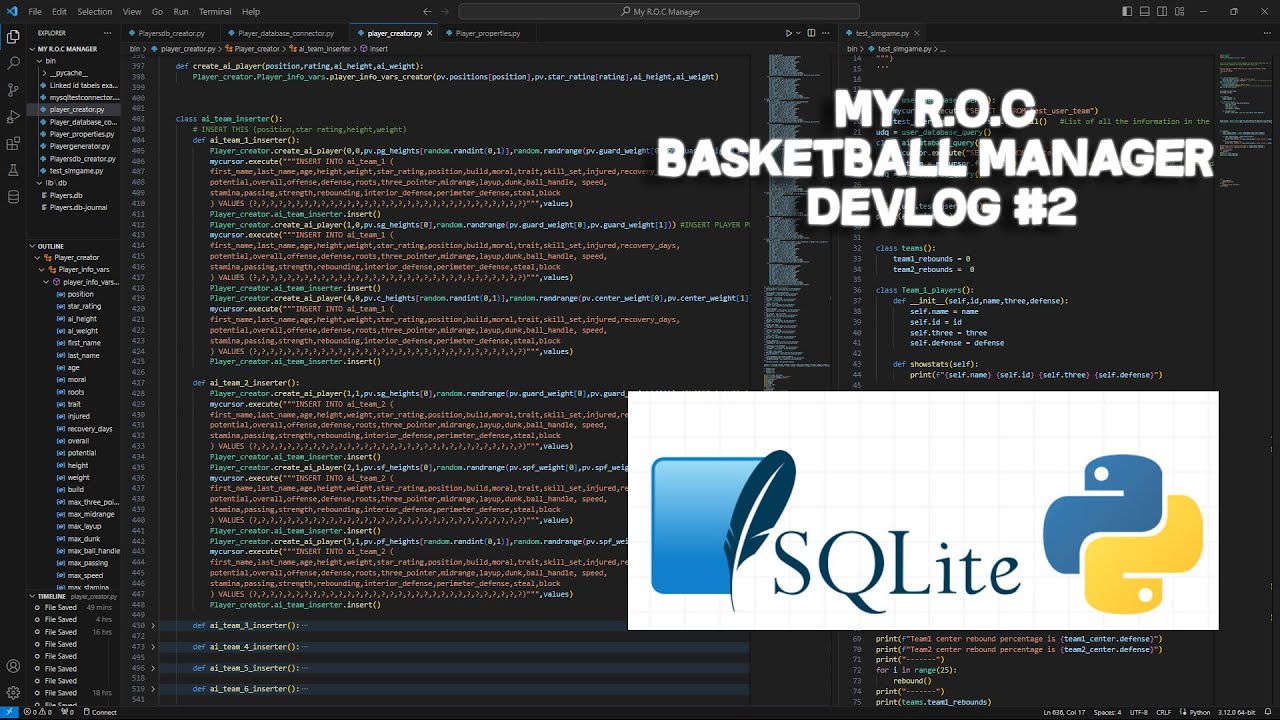Click the Go Back arrow in title bar
1280x720 pixels.
tap(428, 11)
